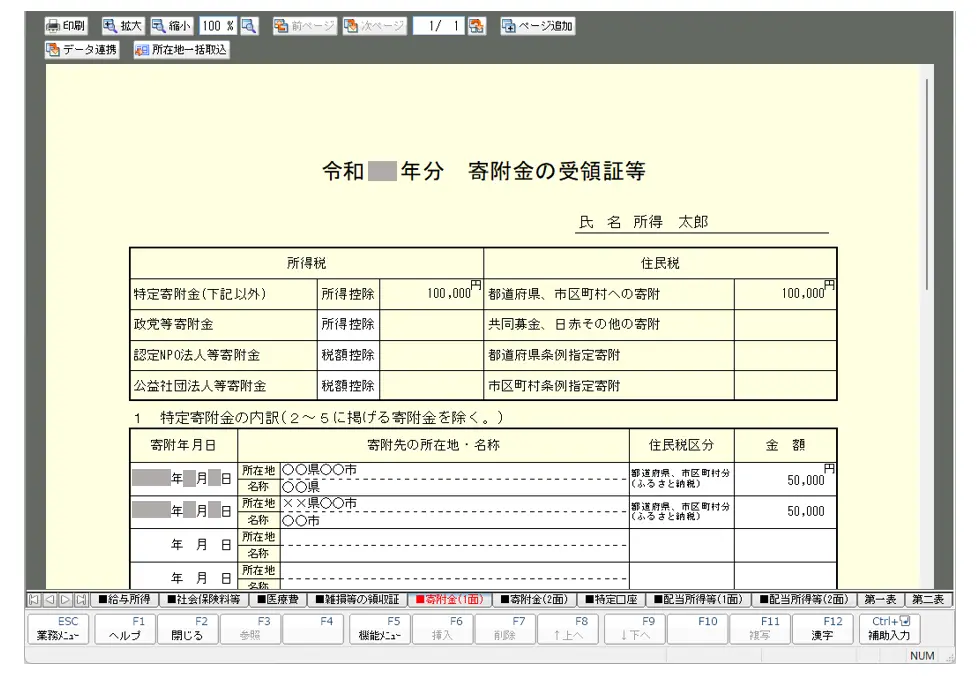The image size is (977, 678).
Task: Click 所在地一括取込 import button
Action: click(181, 50)
